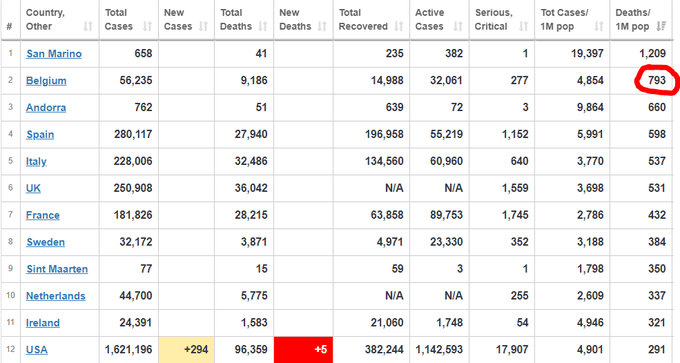Select San Marino deaths per million 1,209
This screenshot has height=363, width=680.
pos(652,53)
